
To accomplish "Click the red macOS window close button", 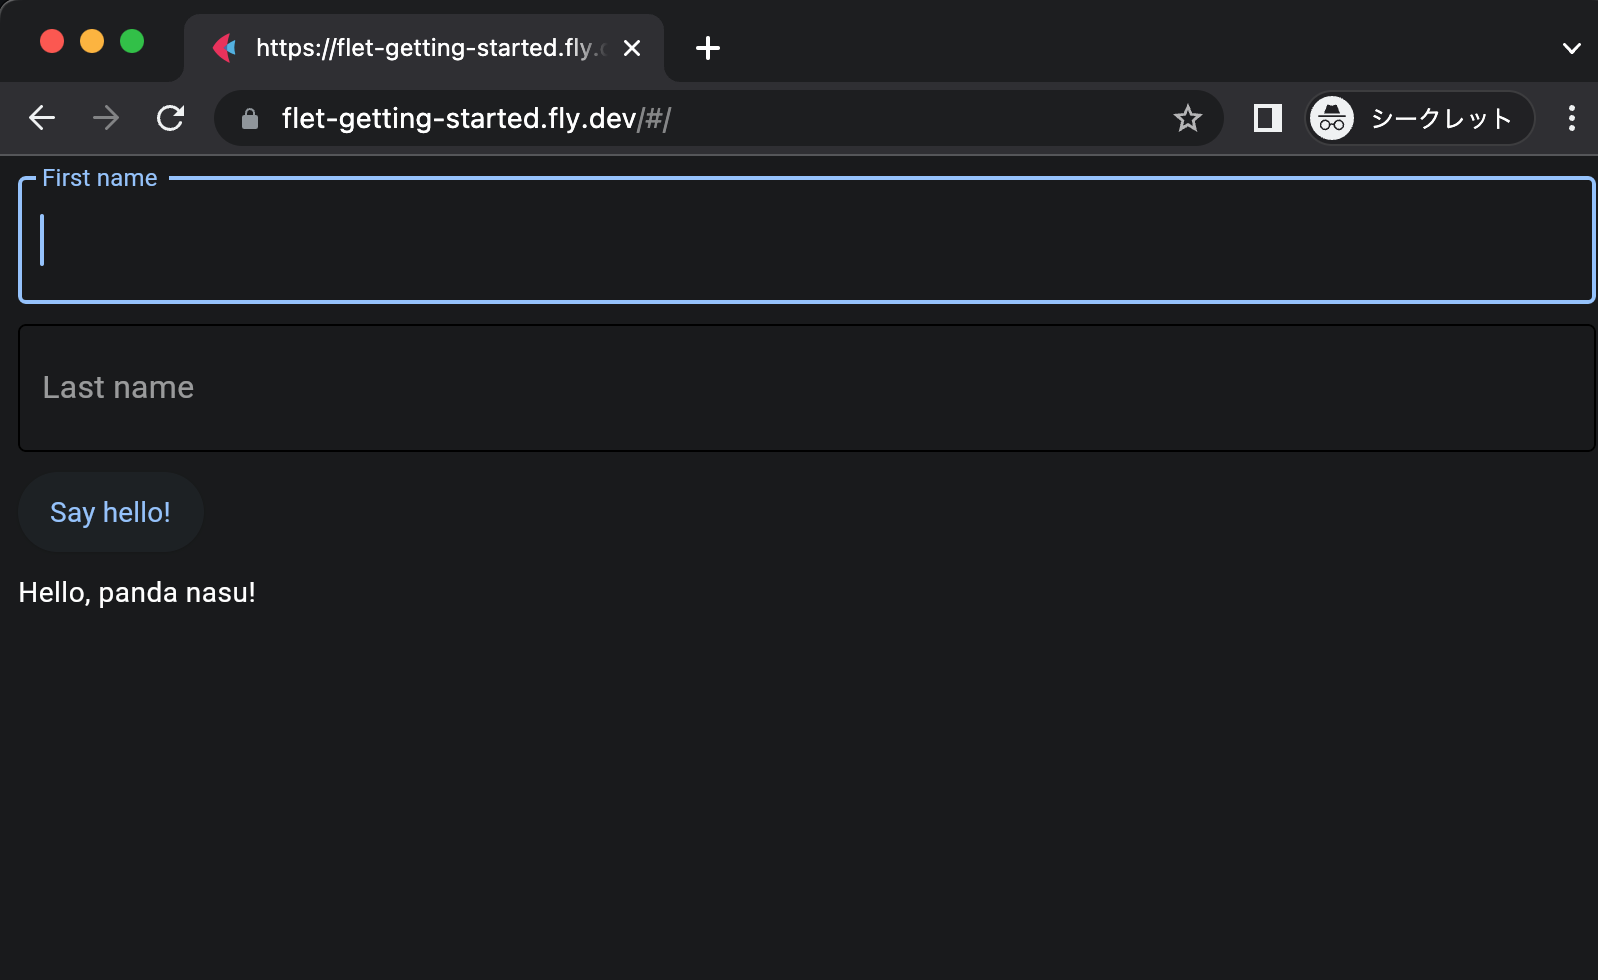I will (52, 41).
